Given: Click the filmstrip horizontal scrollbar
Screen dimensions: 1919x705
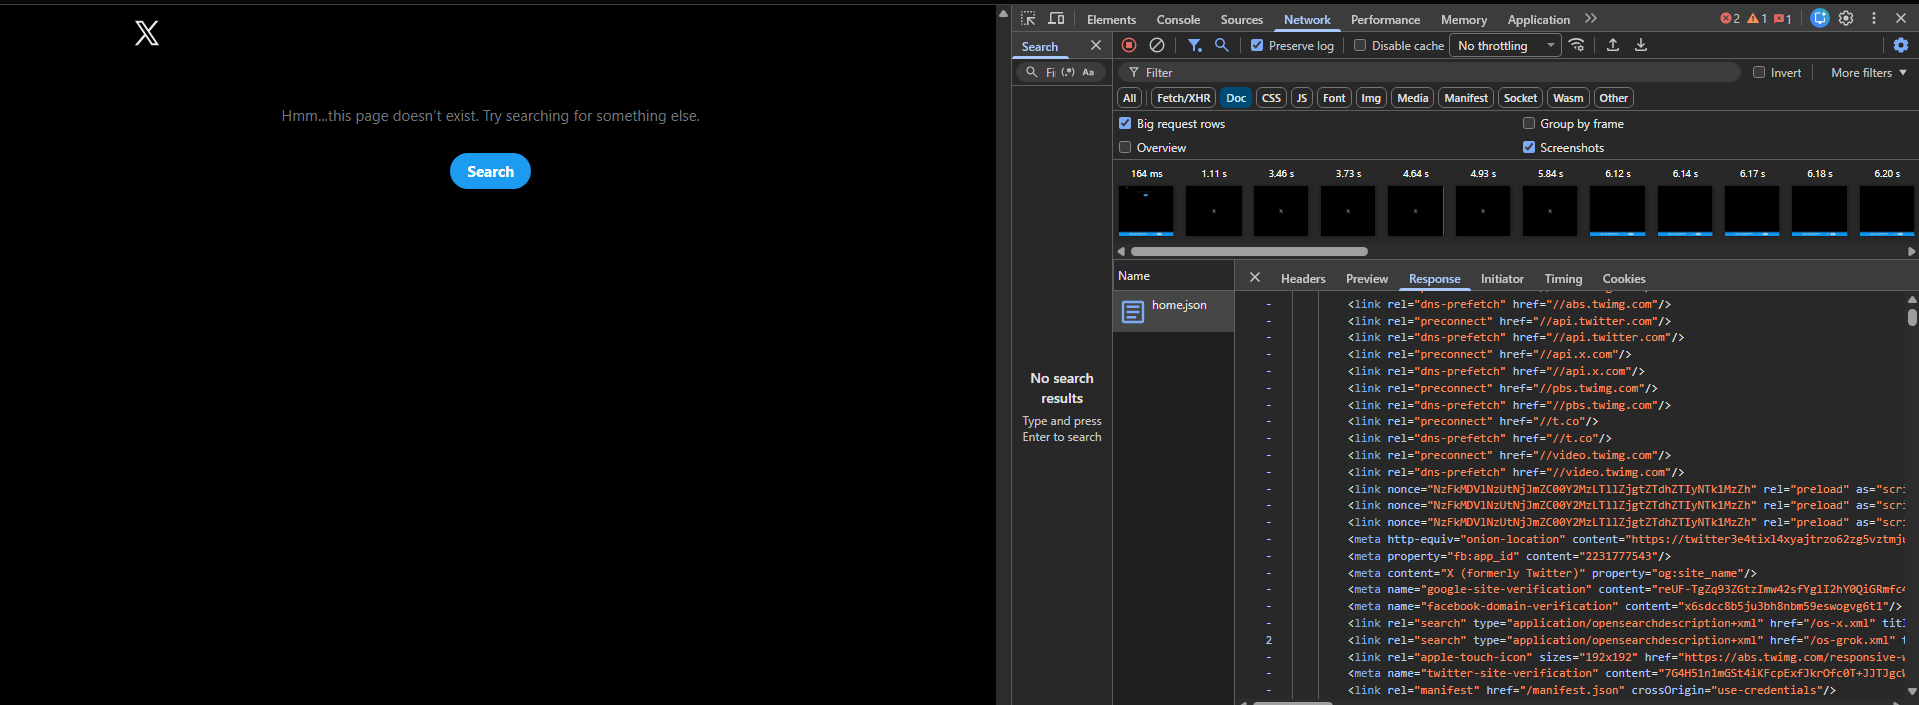Looking at the screenshot, I should tap(1249, 251).
